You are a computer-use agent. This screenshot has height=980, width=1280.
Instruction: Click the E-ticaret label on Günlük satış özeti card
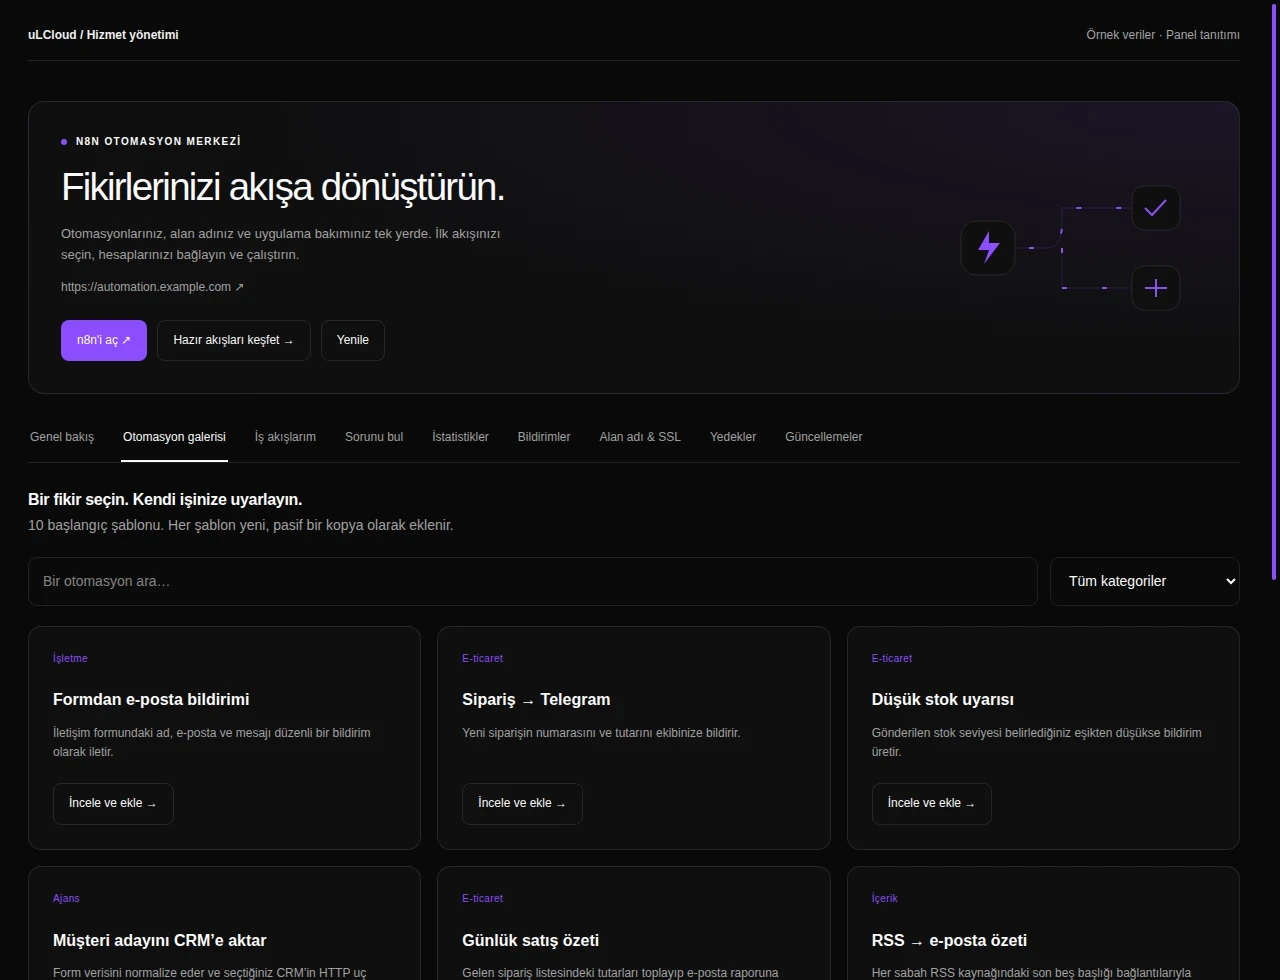(x=483, y=899)
